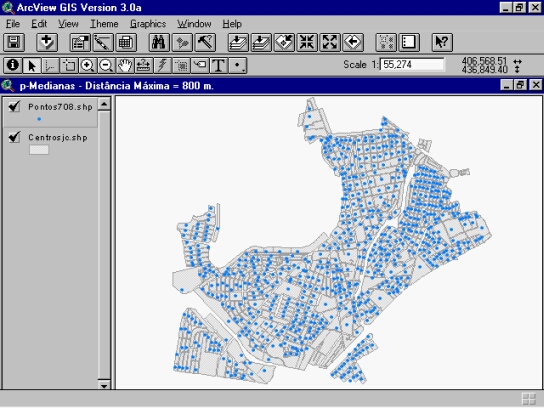Select the Pan hand tool

coord(125,65)
